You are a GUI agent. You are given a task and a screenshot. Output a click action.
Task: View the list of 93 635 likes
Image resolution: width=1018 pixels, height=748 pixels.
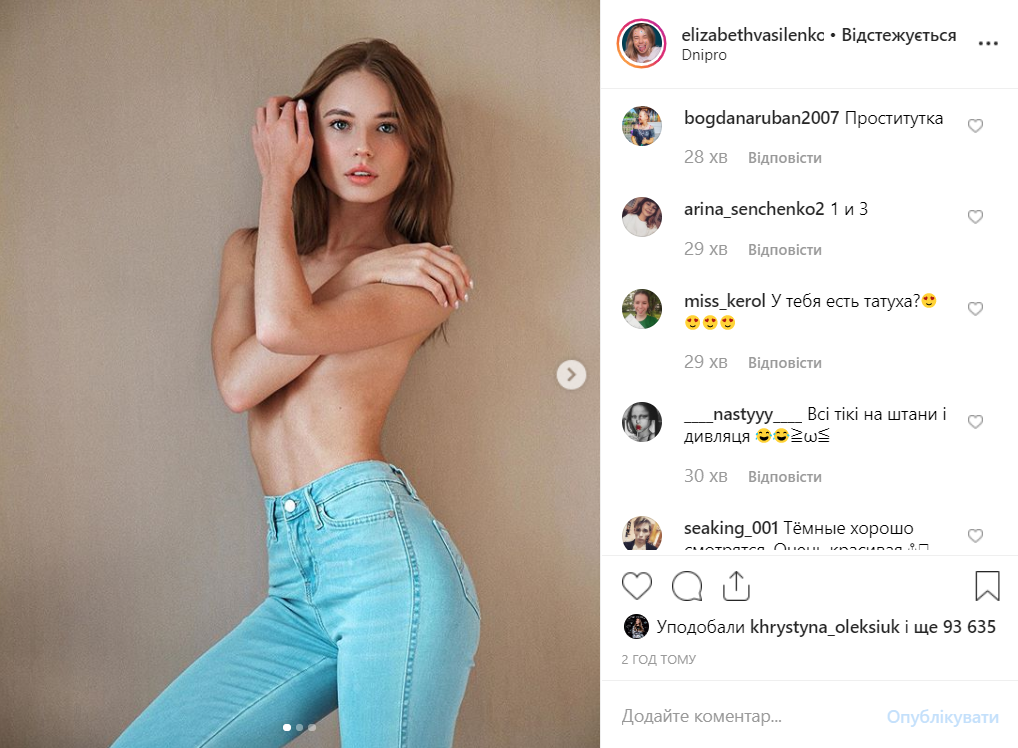954,627
